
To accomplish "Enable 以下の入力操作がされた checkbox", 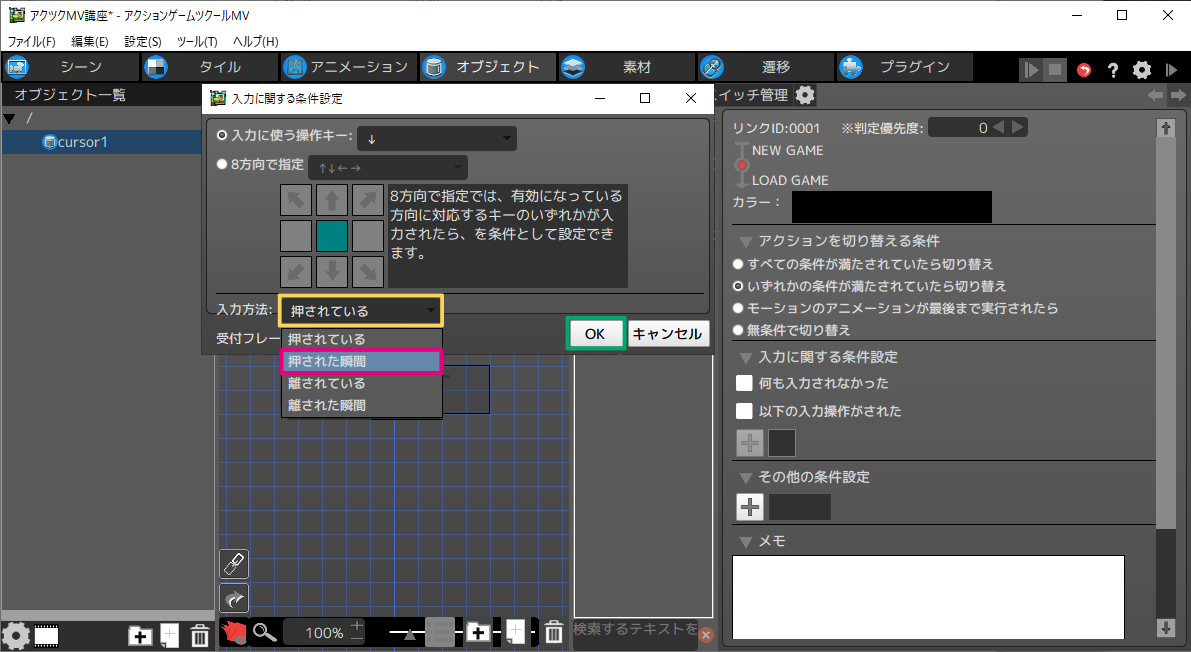I will [x=744, y=411].
